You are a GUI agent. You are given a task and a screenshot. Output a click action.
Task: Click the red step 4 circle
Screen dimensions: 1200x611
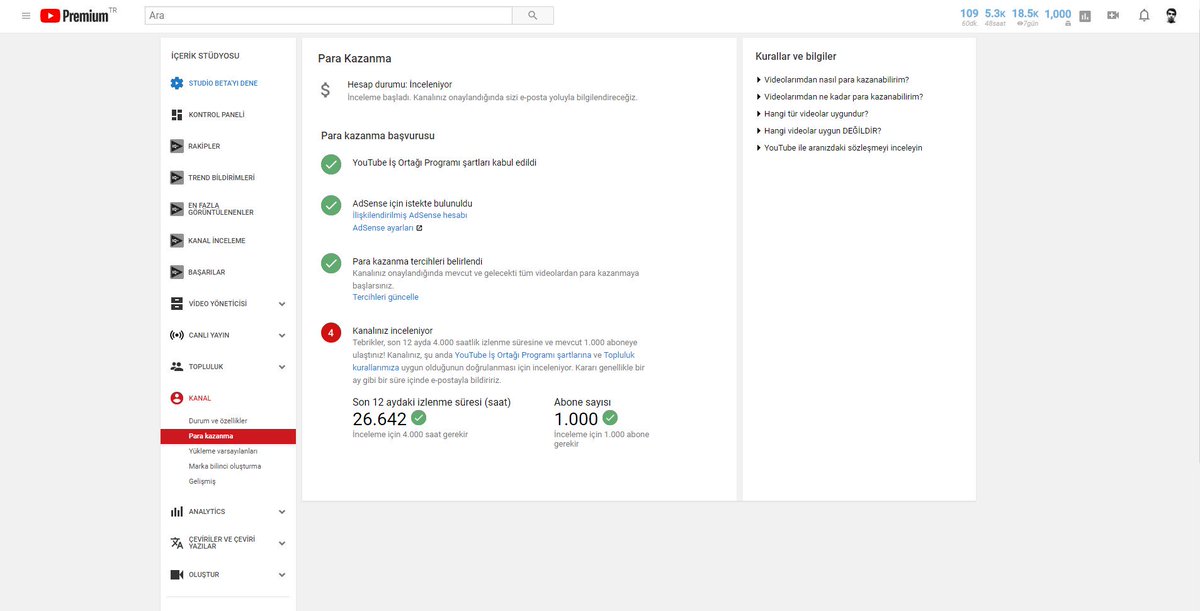331,332
